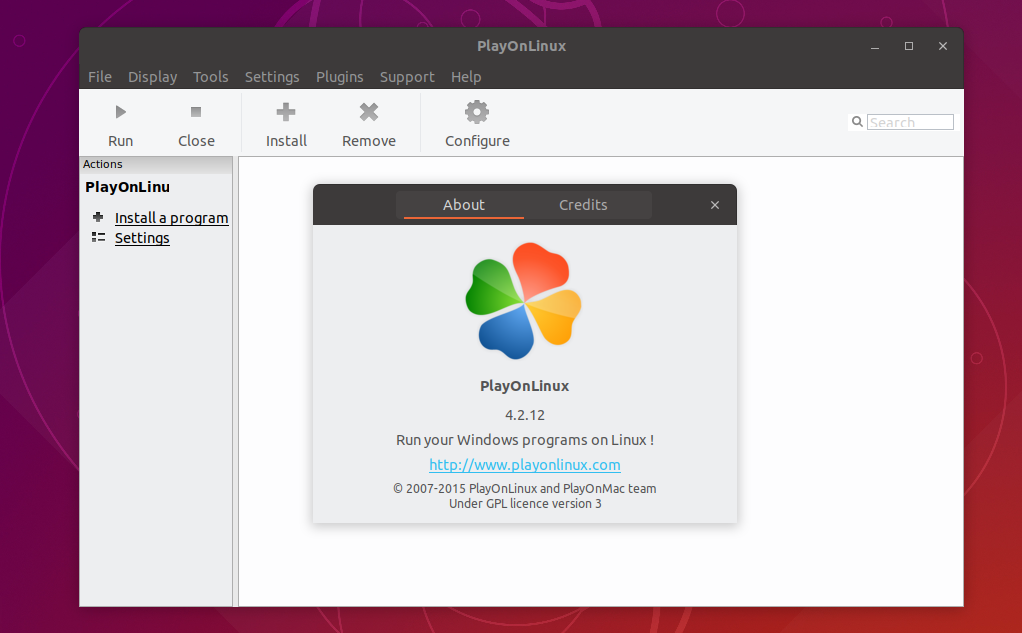This screenshot has height=633, width=1022.
Task: Close the About dialog
Action: 715,205
